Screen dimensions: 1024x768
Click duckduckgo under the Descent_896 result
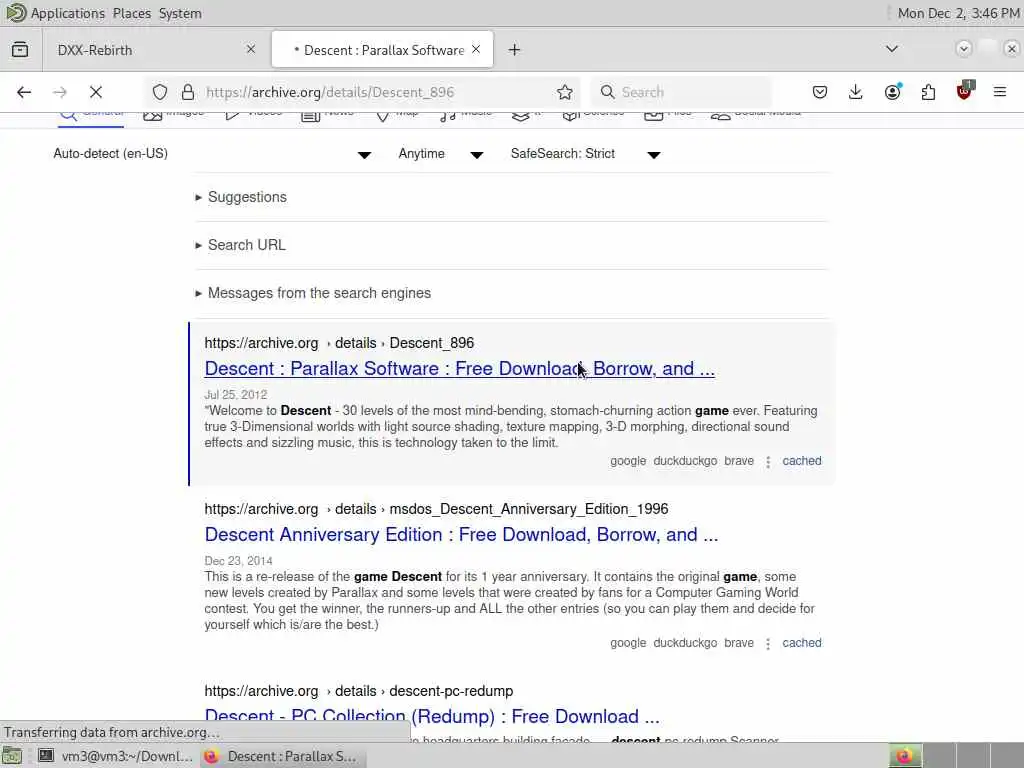pyautogui.click(x=685, y=461)
